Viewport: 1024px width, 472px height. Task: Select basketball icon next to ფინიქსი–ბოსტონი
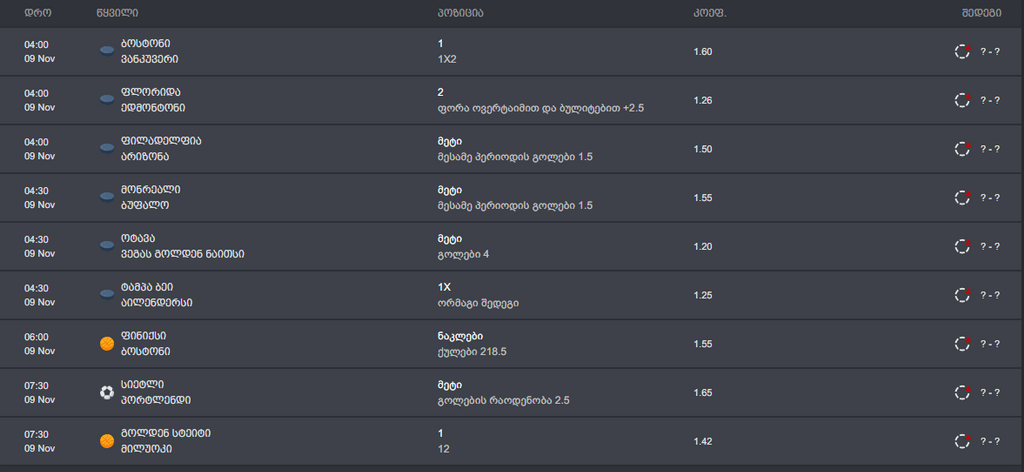[x=107, y=343]
